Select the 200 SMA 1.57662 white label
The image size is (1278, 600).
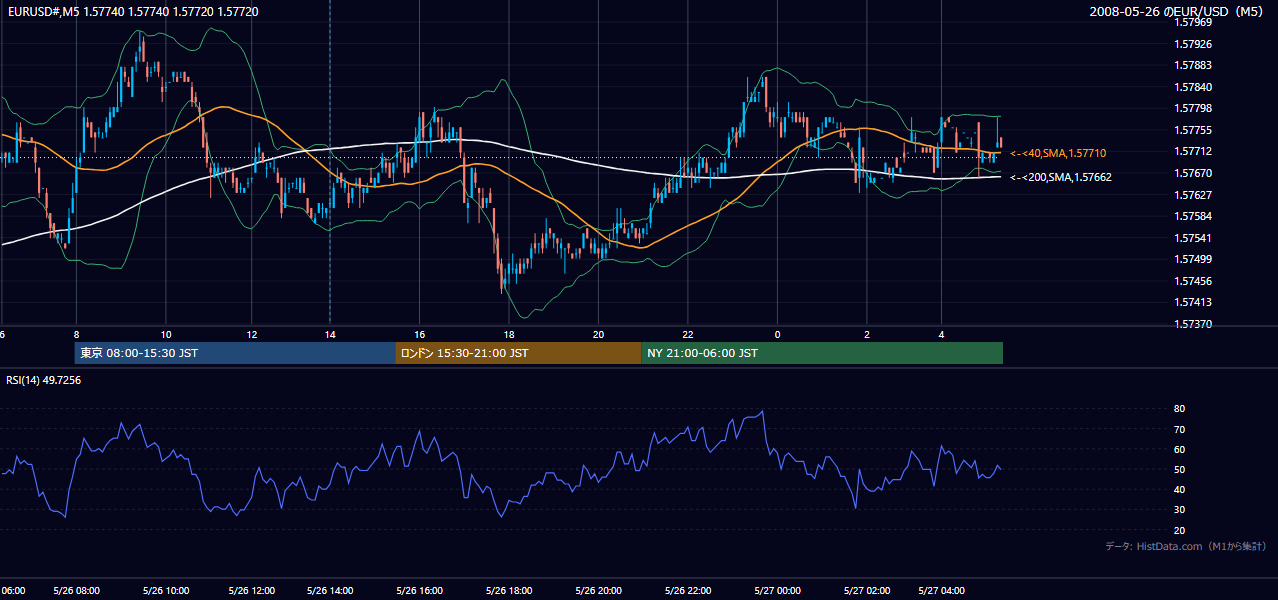tap(1061, 177)
